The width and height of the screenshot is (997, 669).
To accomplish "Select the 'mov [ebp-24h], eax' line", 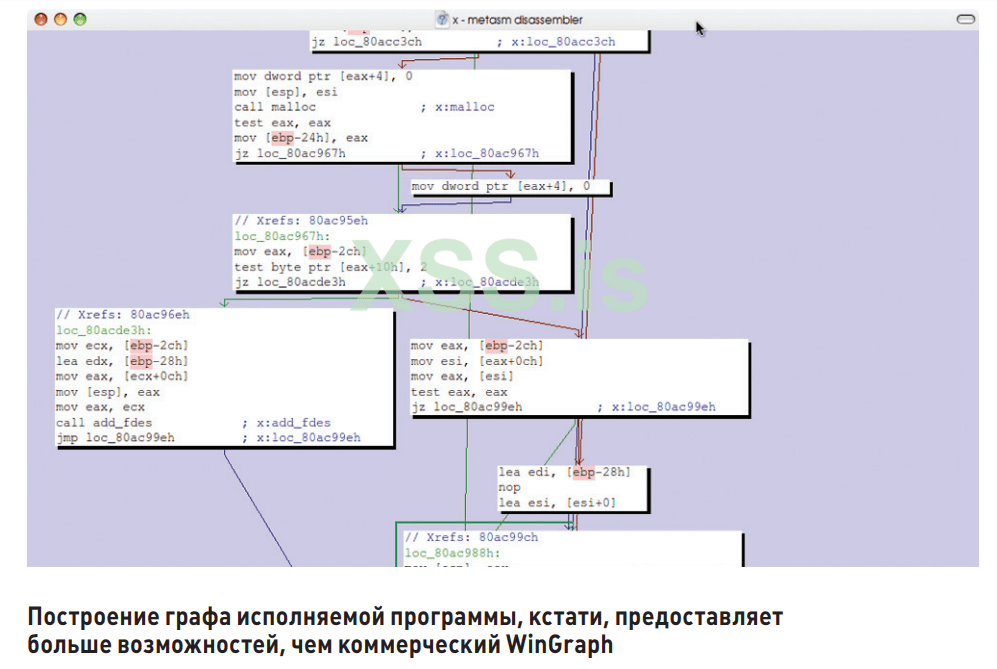I will point(301,138).
